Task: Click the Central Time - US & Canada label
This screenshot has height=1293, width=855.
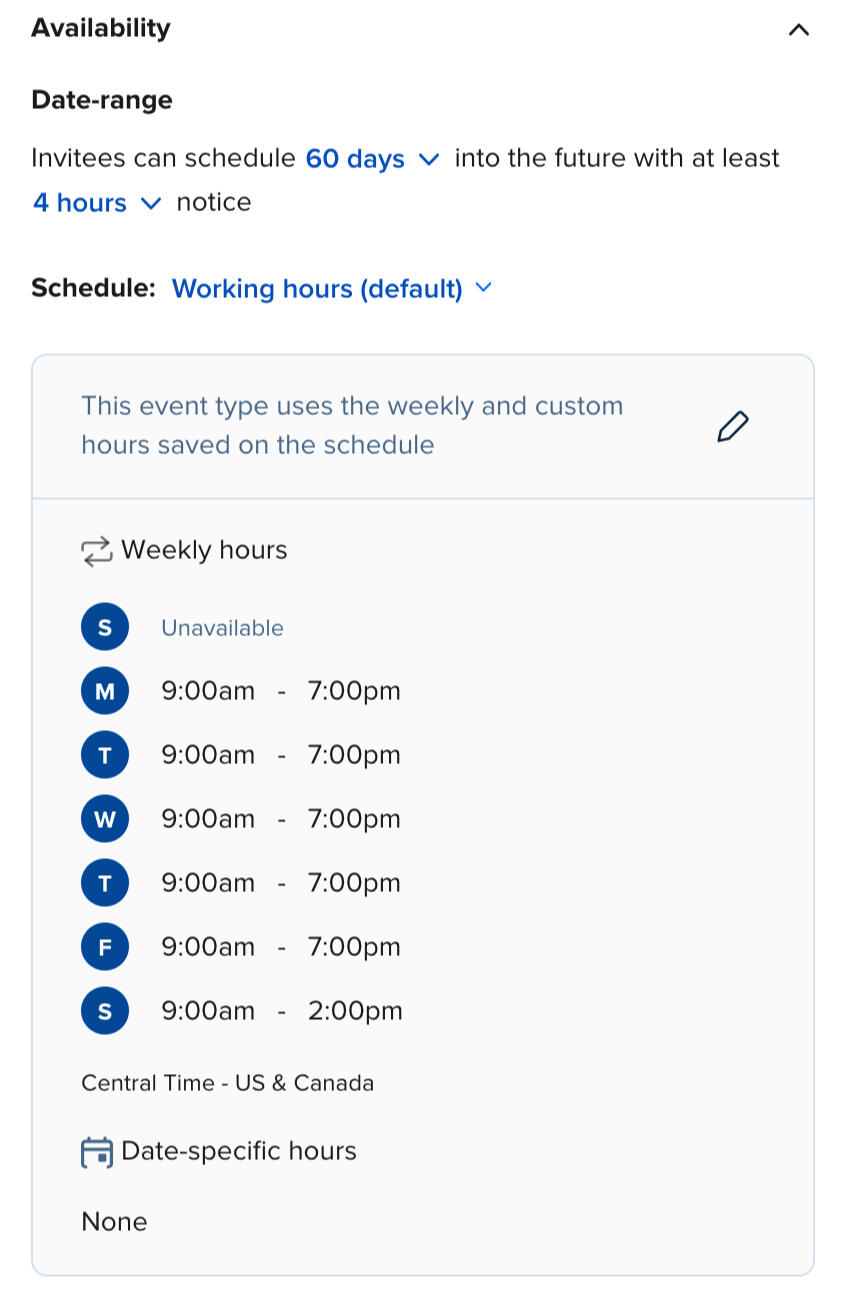Action: [x=227, y=1083]
